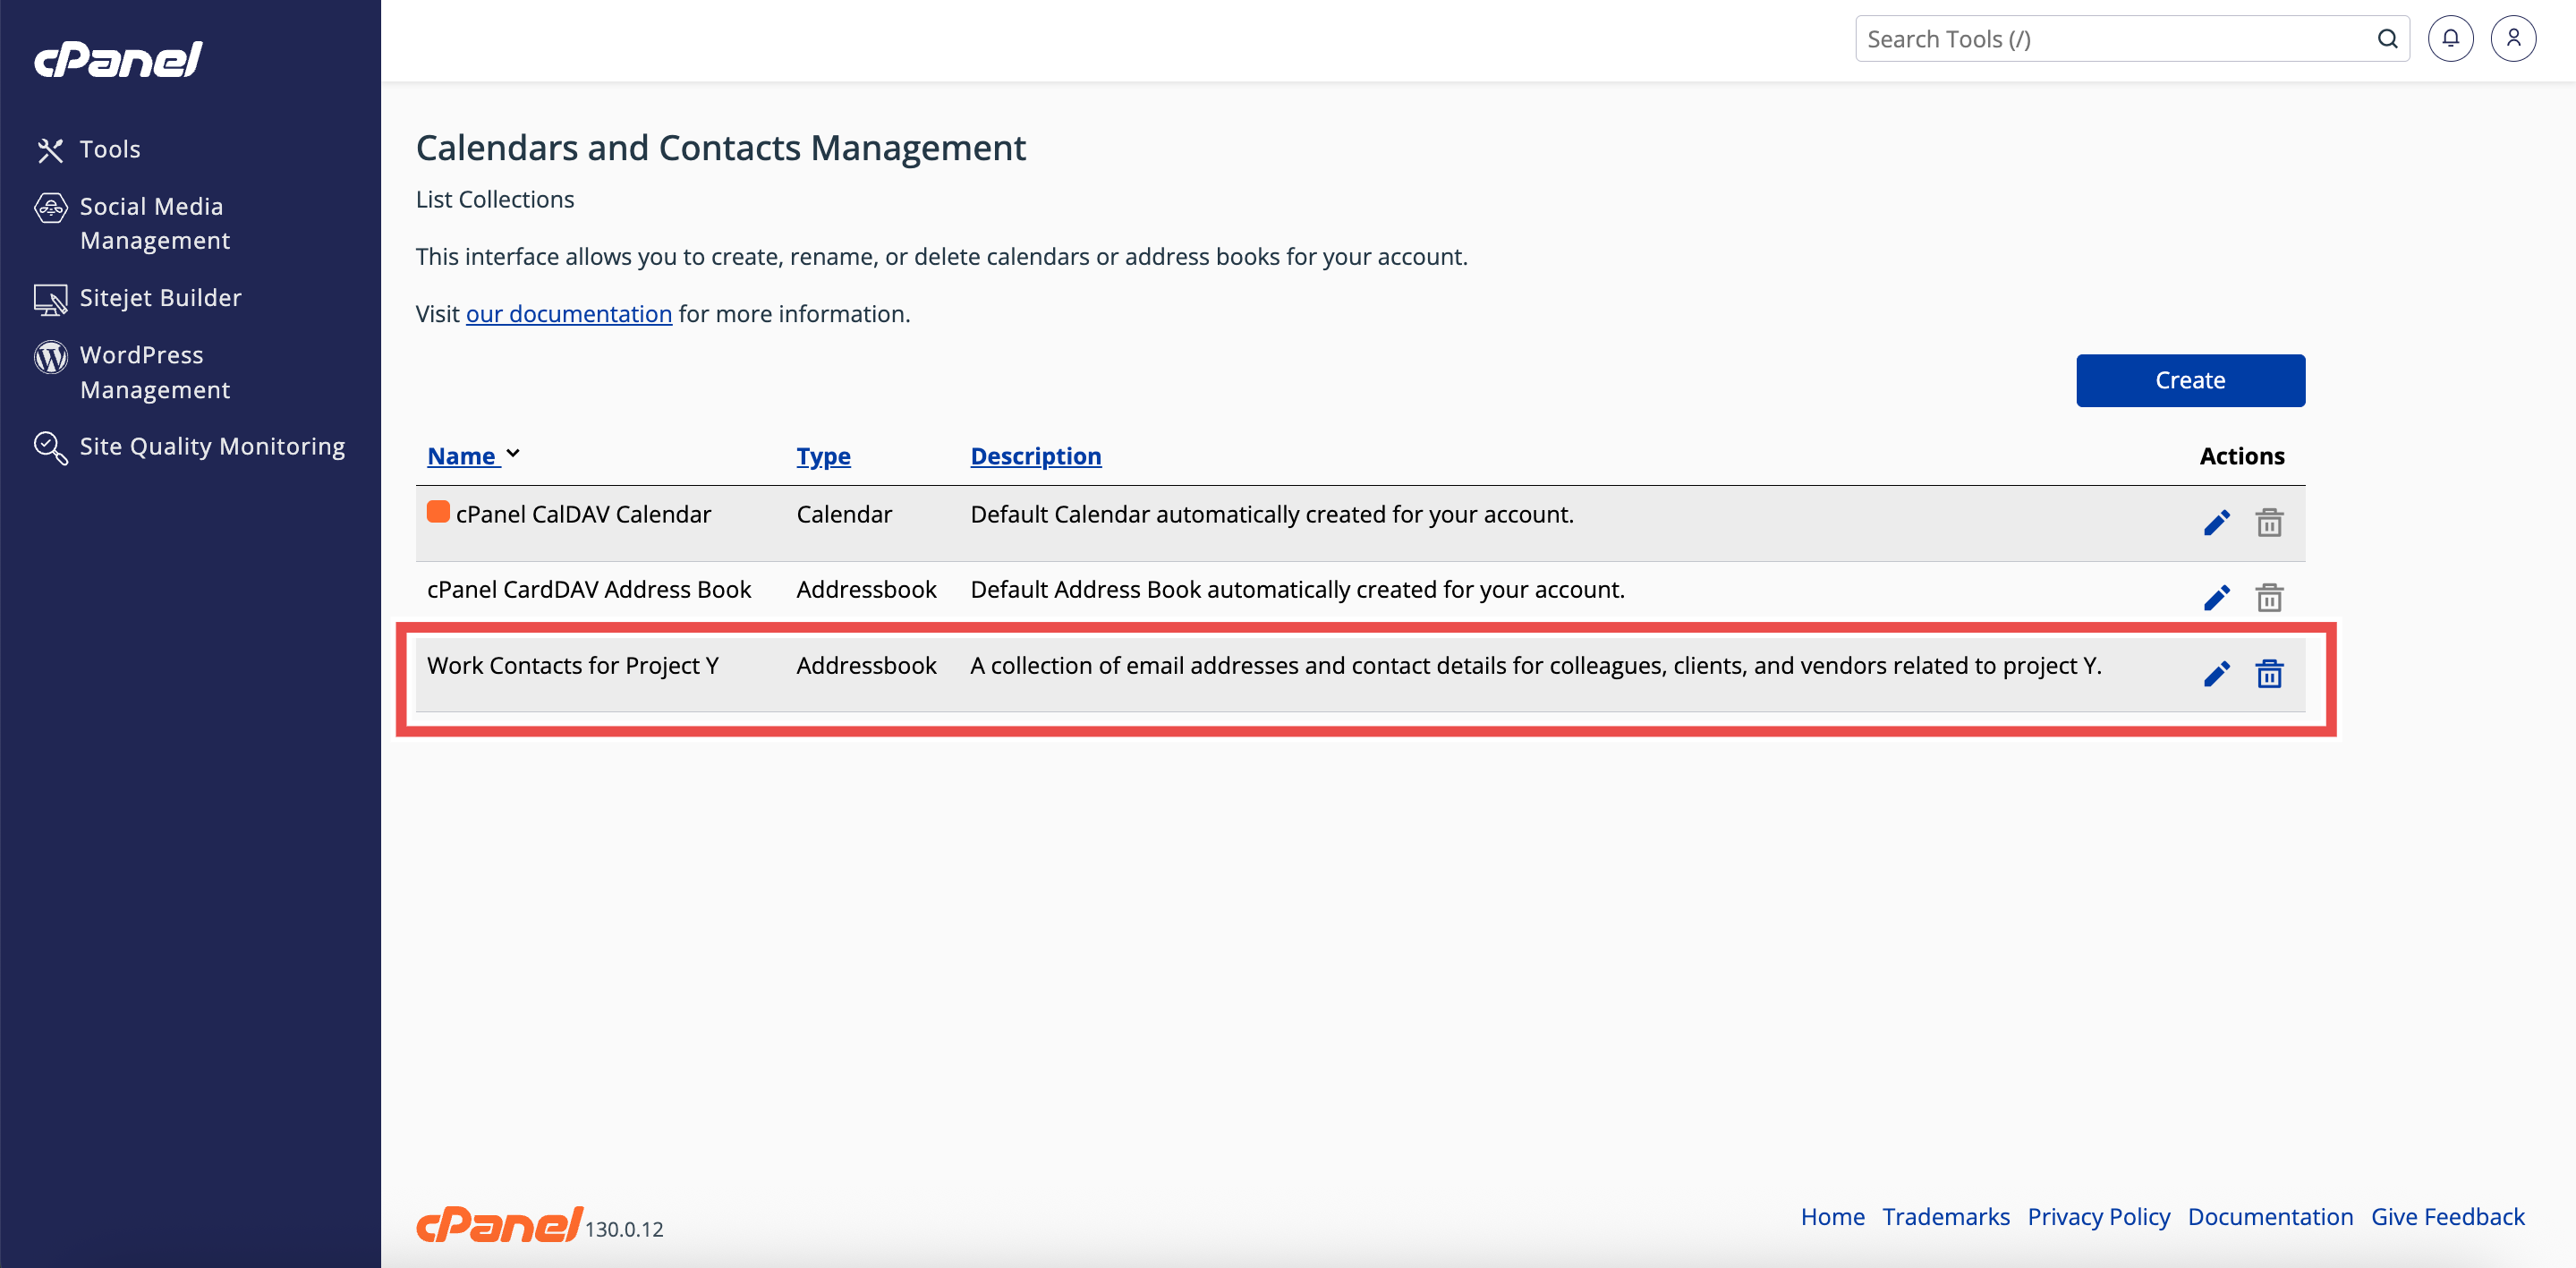Sort collections by Name column
This screenshot has height=1268, width=2576.
[x=462, y=456]
